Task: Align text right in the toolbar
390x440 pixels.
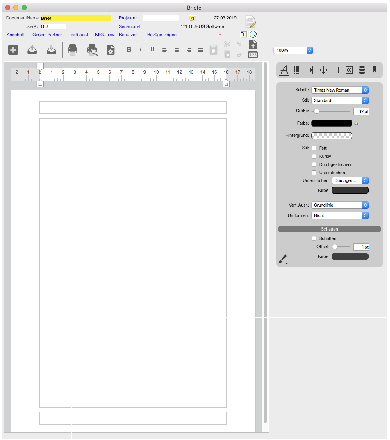Action: [189, 50]
